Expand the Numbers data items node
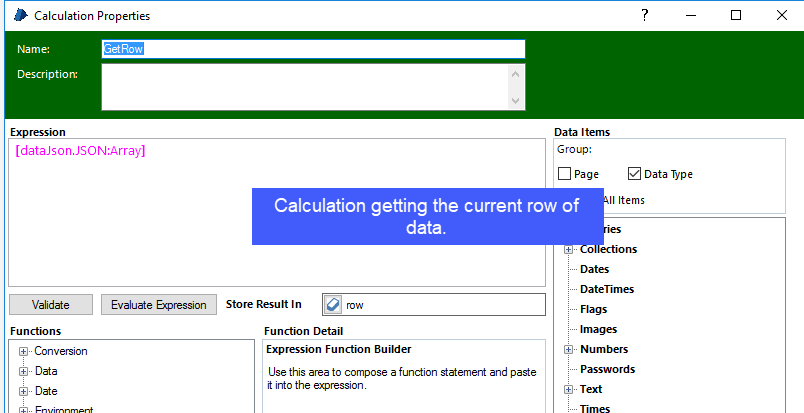The image size is (804, 413). [569, 349]
